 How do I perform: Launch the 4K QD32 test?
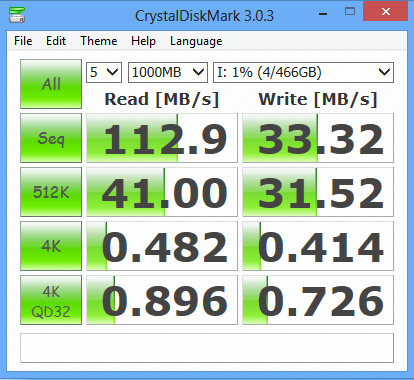pos(51,300)
